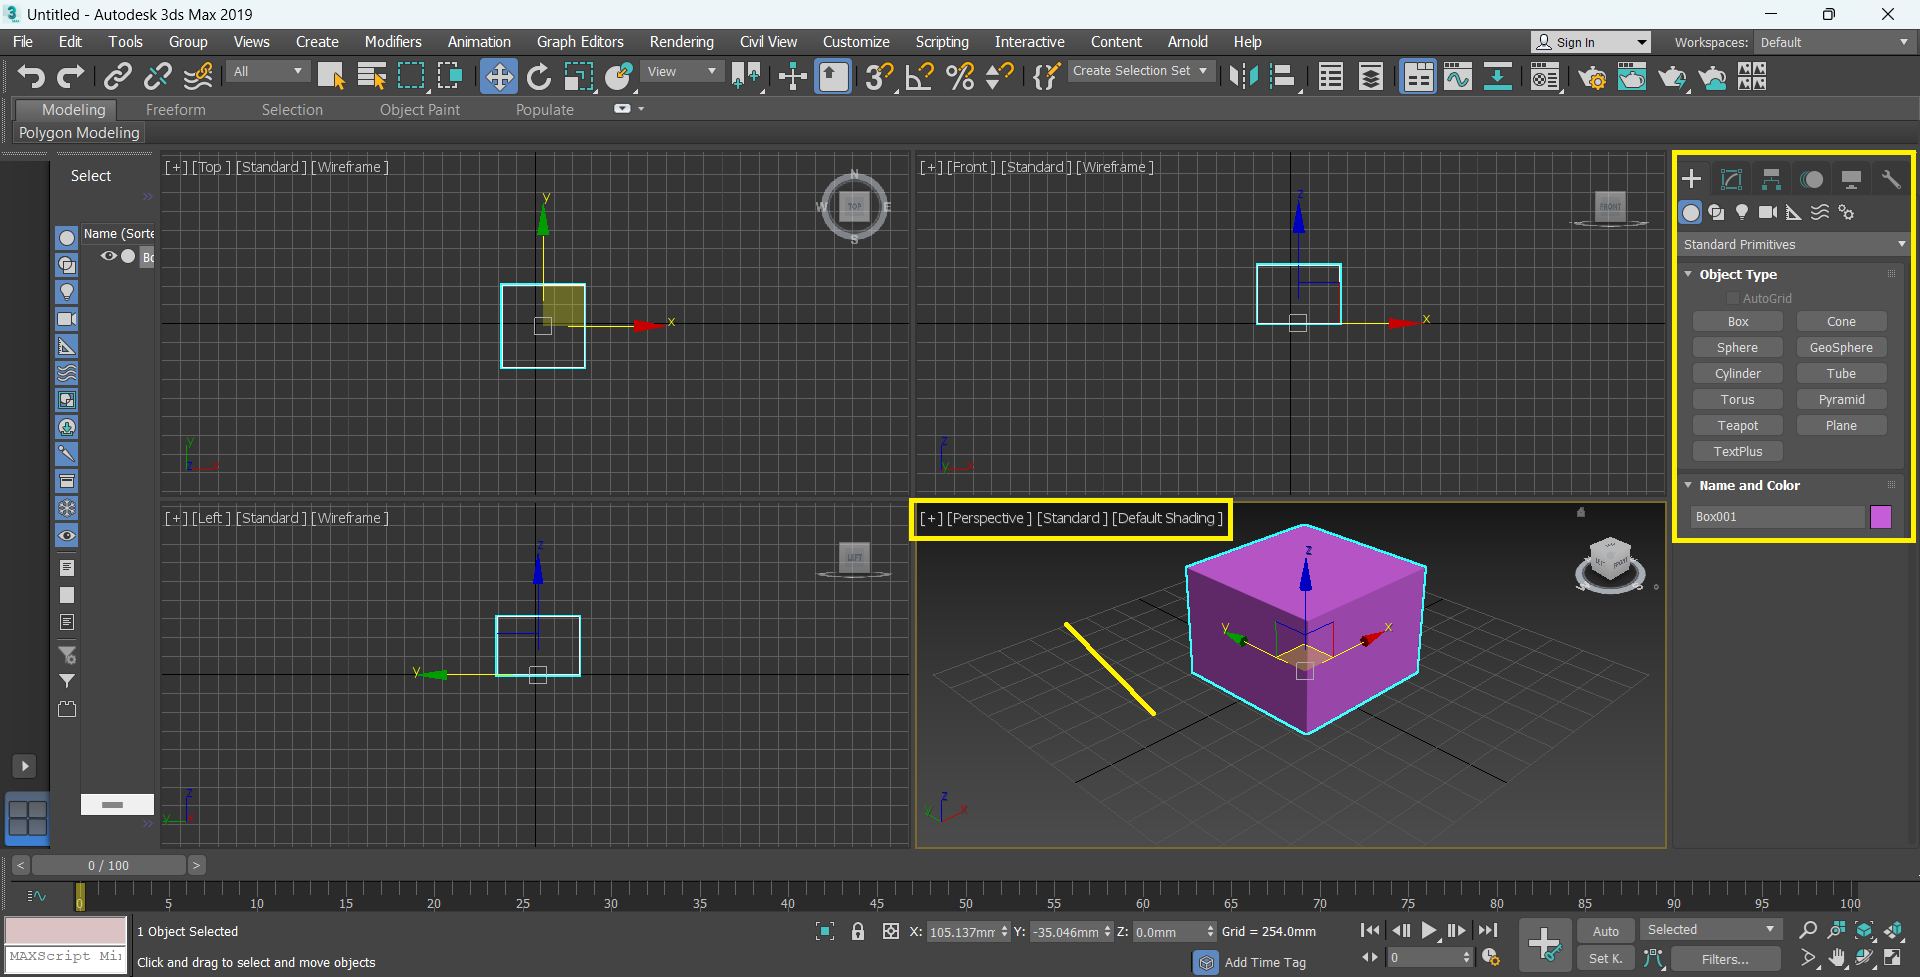Switch to the Modify command panel
Screen dimensions: 1920x977
pyautogui.click(x=1731, y=179)
